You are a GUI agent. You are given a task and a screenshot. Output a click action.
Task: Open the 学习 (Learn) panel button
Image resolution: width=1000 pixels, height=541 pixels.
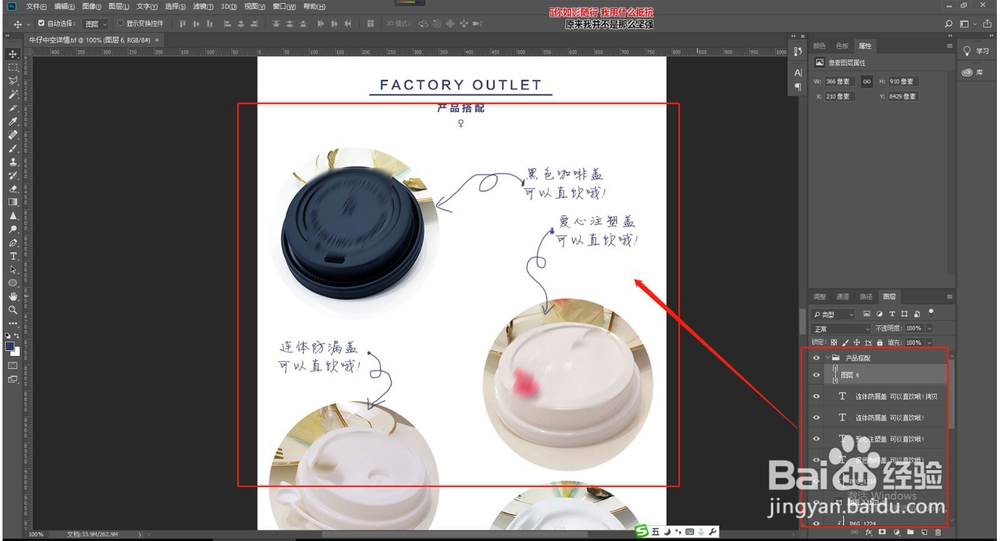(x=974, y=51)
